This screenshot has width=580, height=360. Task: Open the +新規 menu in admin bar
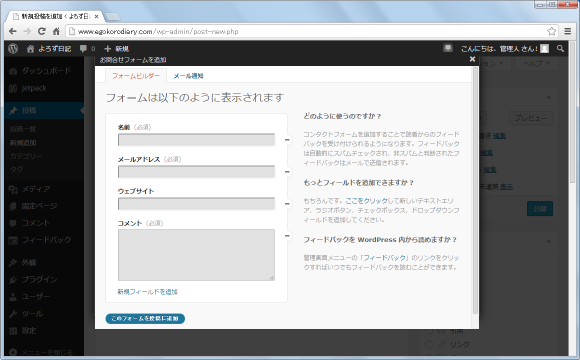[x=117, y=48]
